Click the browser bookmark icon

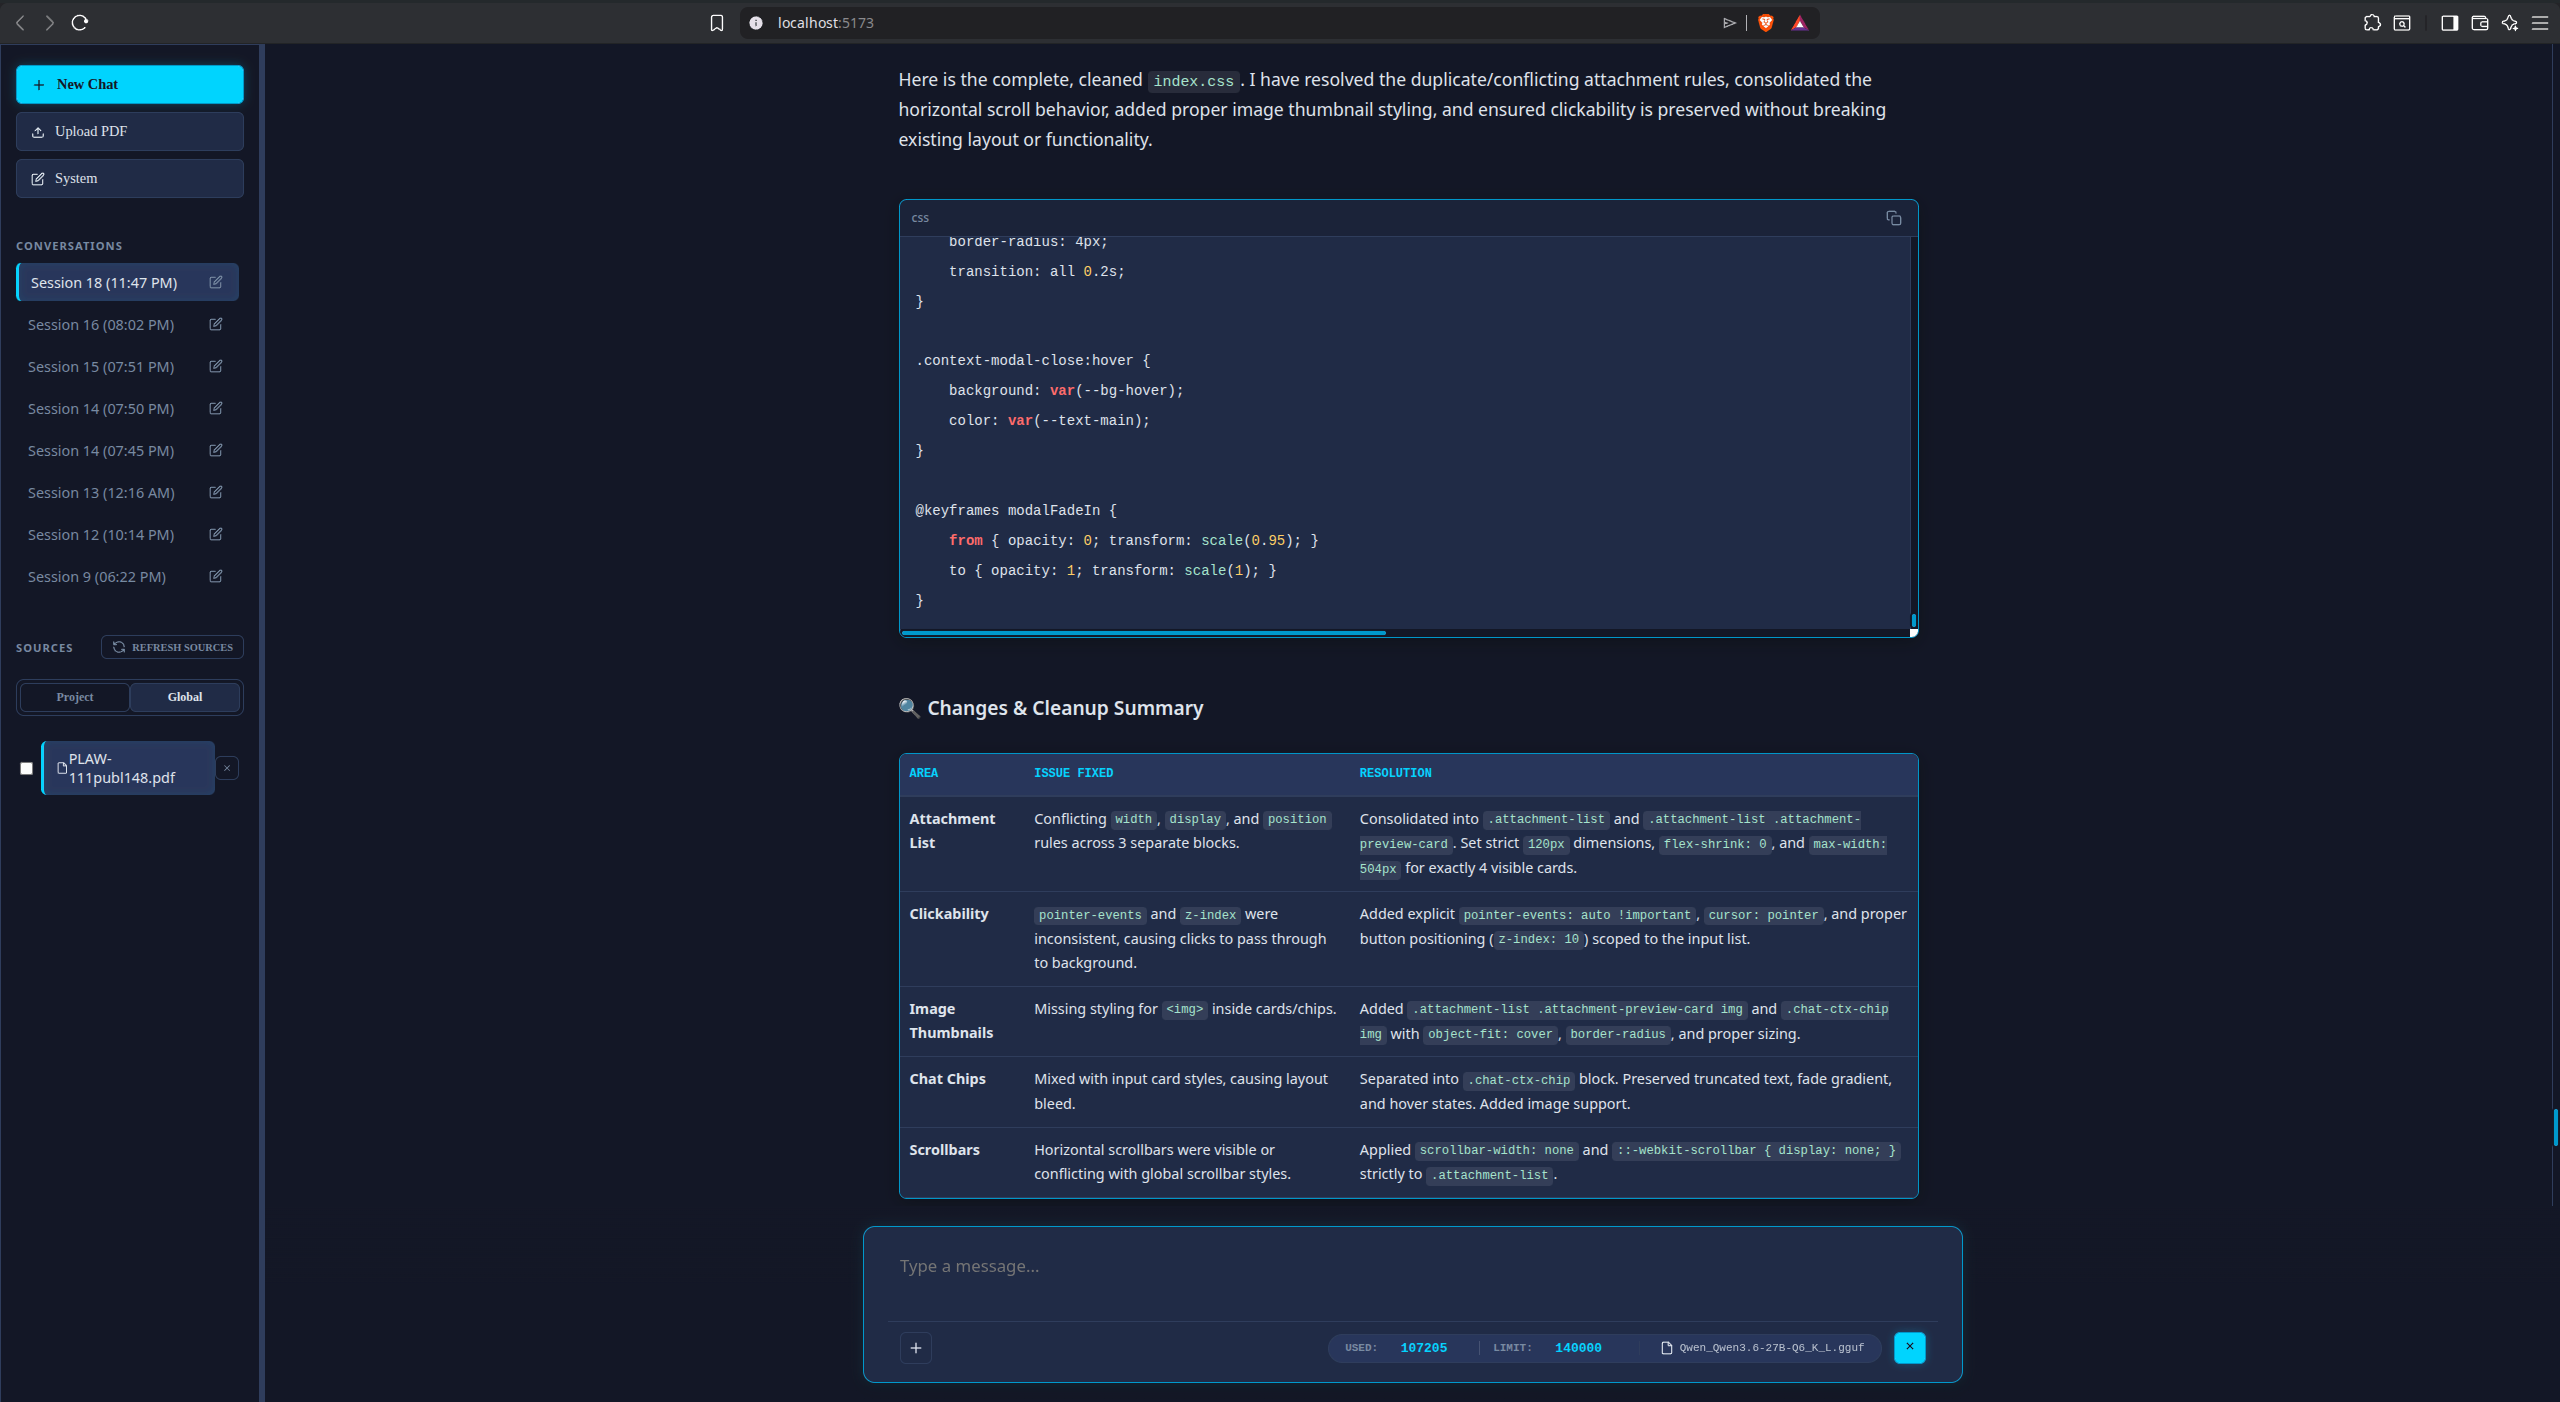pos(716,23)
